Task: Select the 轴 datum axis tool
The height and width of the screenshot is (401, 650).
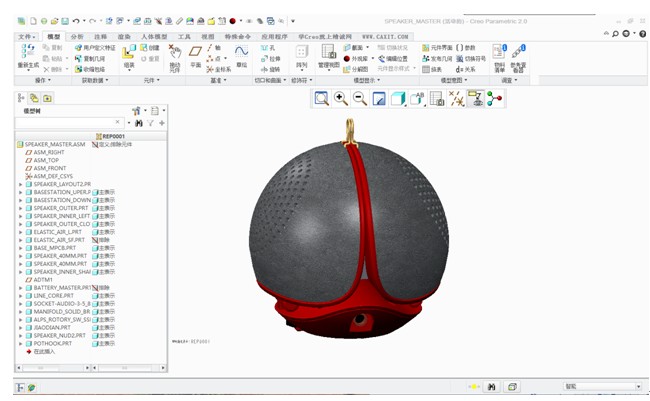Action: (214, 48)
